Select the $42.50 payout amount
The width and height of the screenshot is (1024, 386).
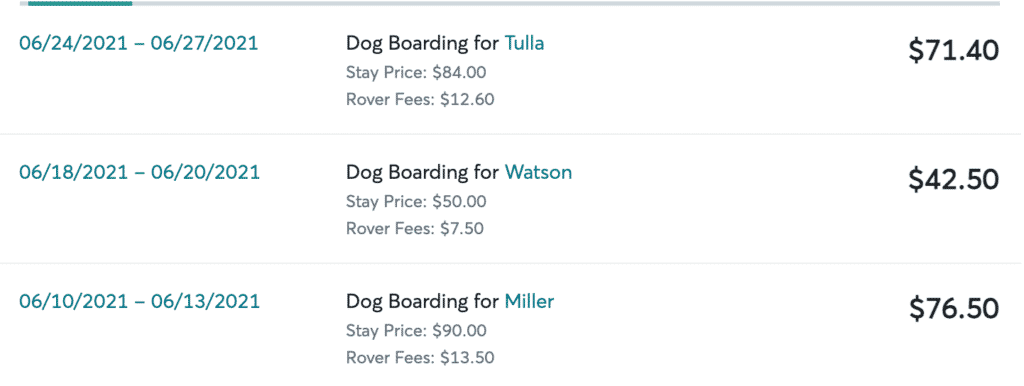coord(953,180)
